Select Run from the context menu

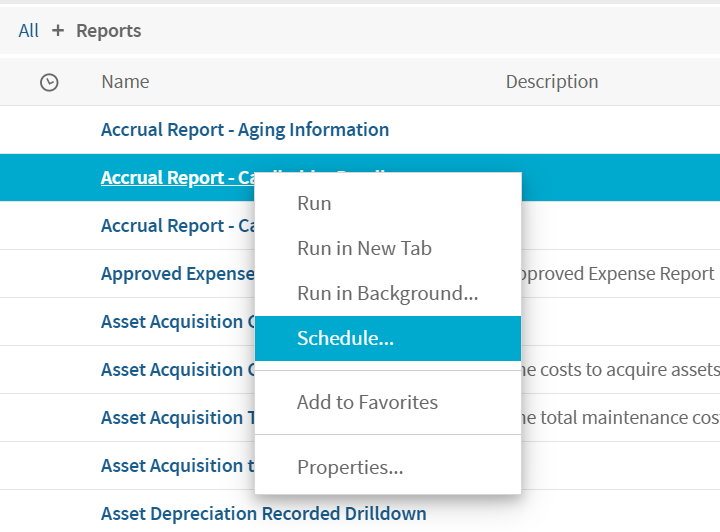[x=314, y=203]
